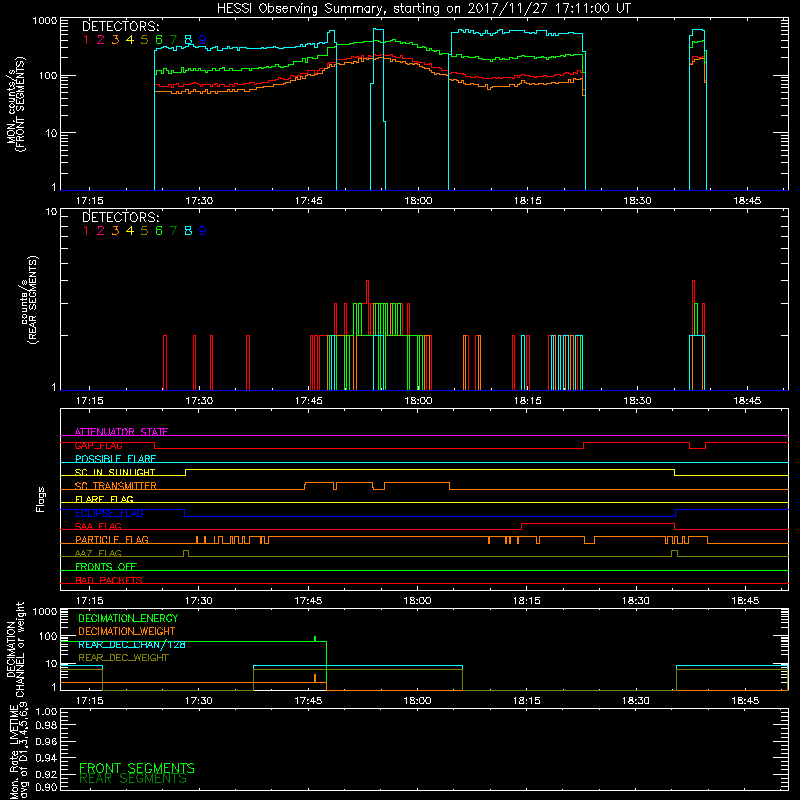
Task: Click the DECIMATION_WEIGHT legend entry
Action: (x=127, y=632)
